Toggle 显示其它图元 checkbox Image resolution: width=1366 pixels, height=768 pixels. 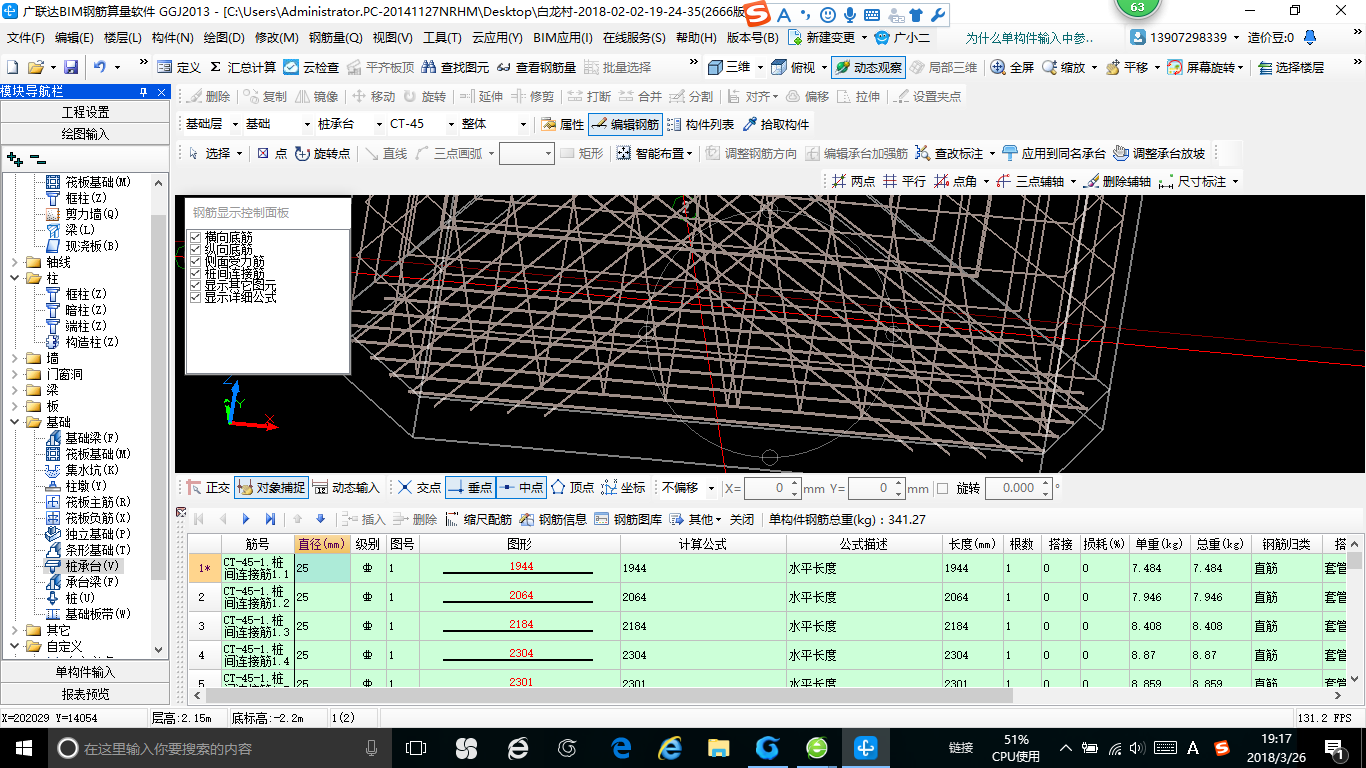196,285
